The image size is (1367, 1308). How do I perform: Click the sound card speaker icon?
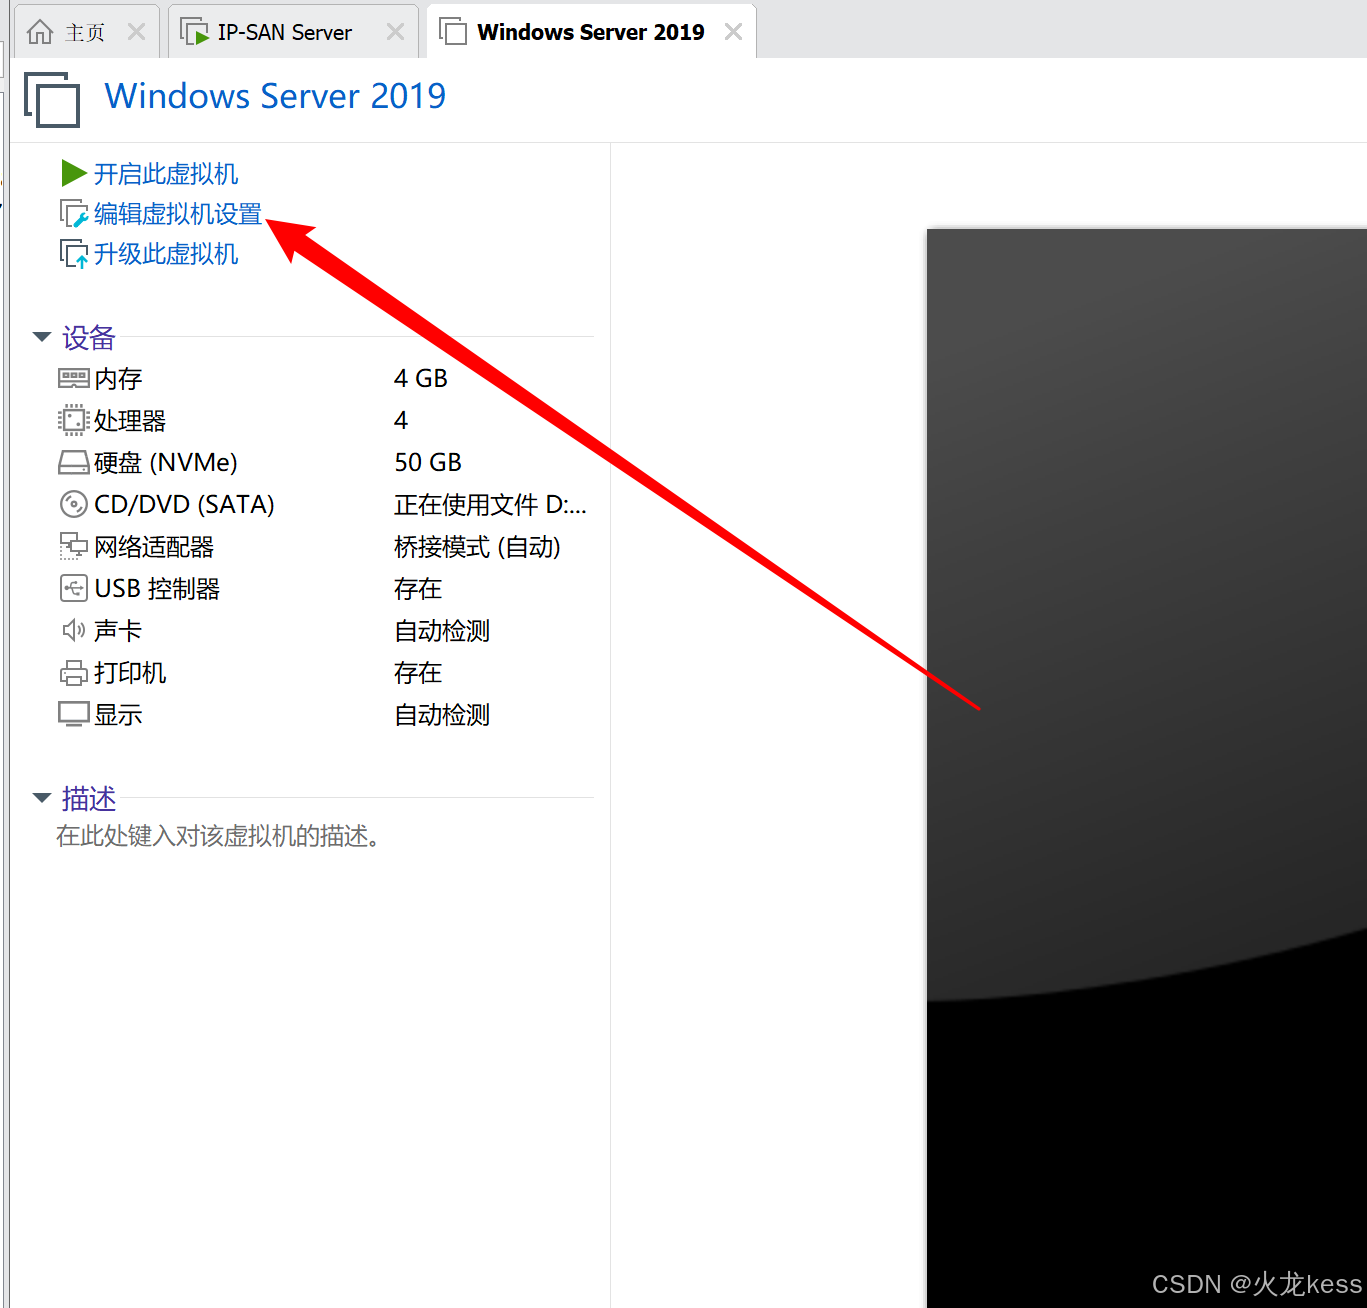pos(74,630)
